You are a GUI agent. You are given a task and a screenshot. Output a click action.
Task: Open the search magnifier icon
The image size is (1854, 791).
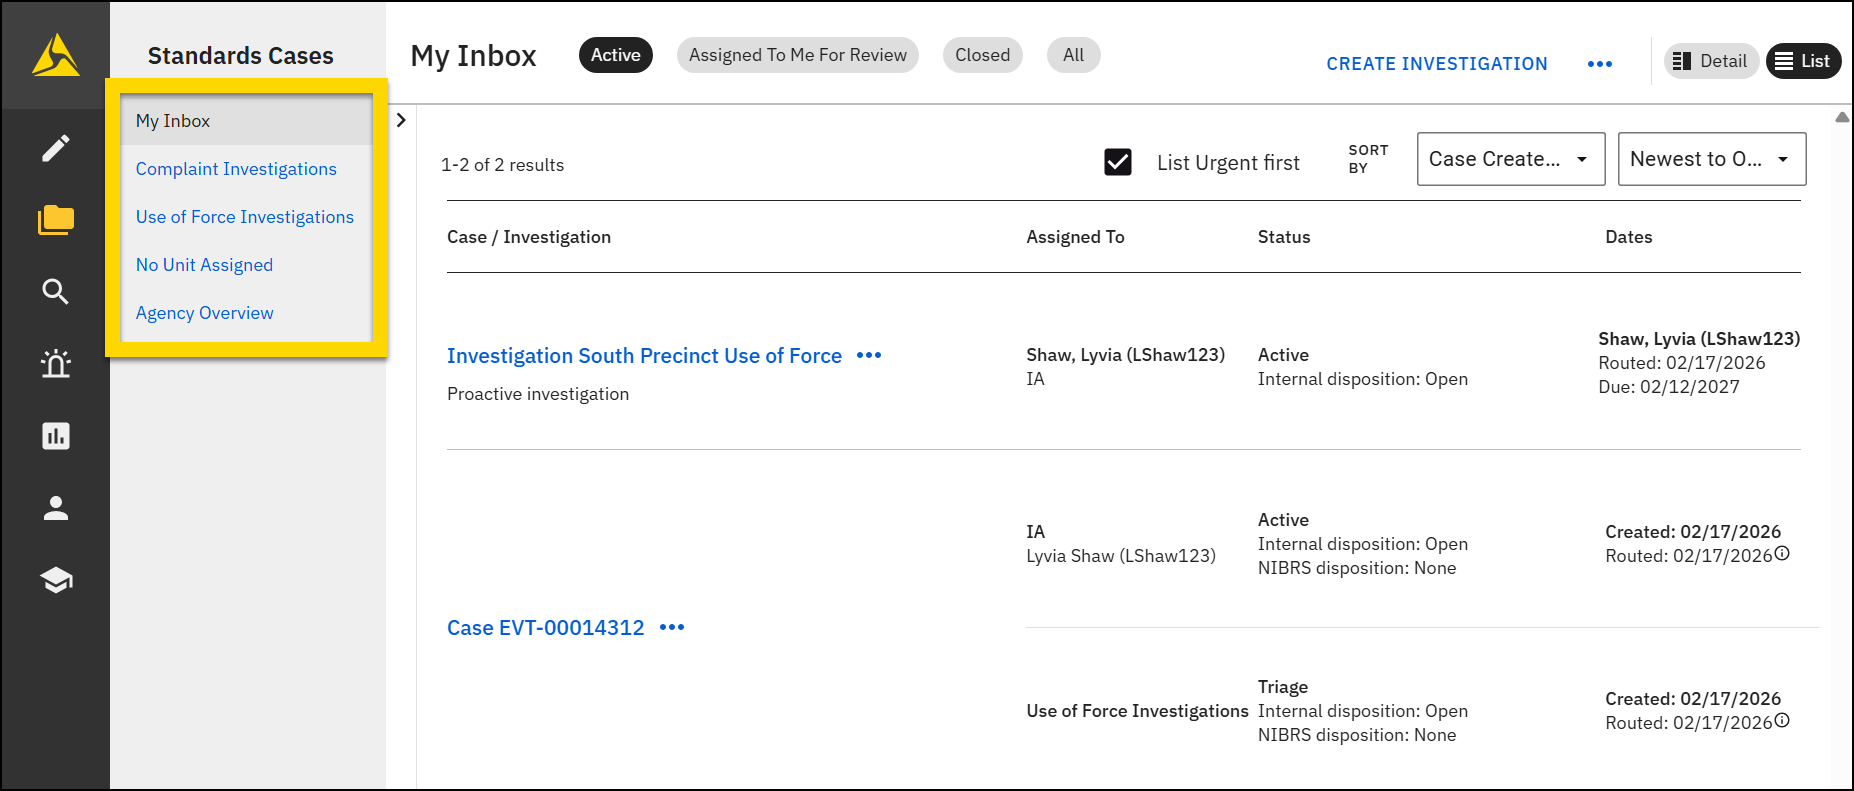56,292
